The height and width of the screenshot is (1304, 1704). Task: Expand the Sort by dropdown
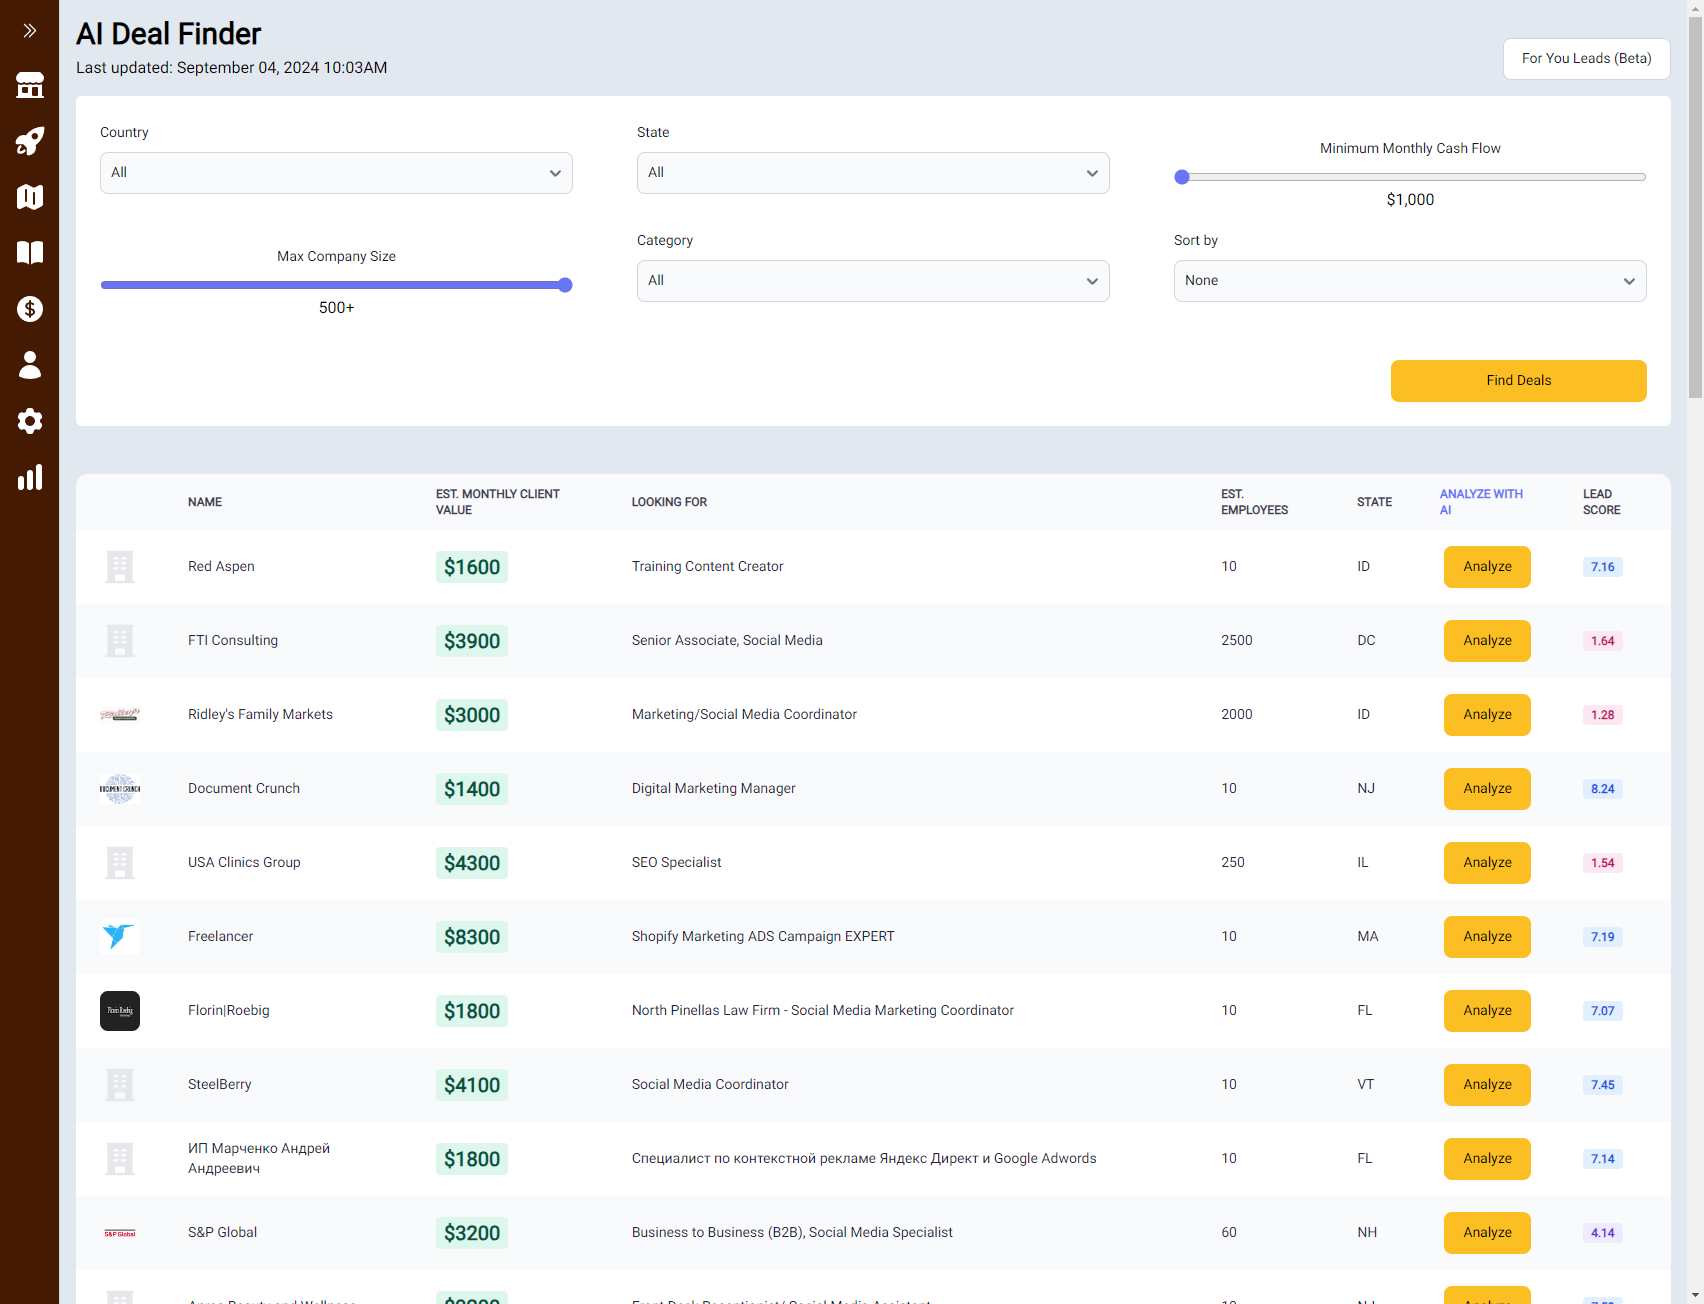click(1409, 281)
